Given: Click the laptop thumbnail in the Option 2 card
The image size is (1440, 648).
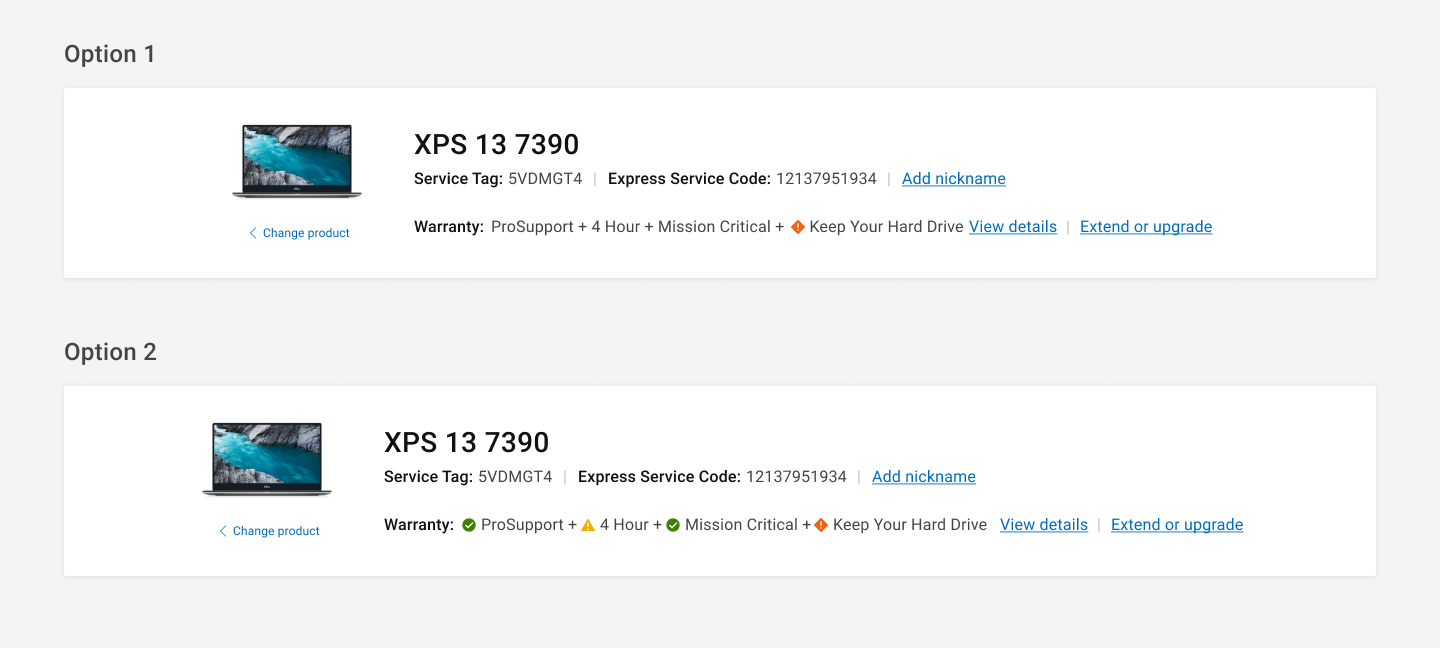Looking at the screenshot, I should pos(267,459).
